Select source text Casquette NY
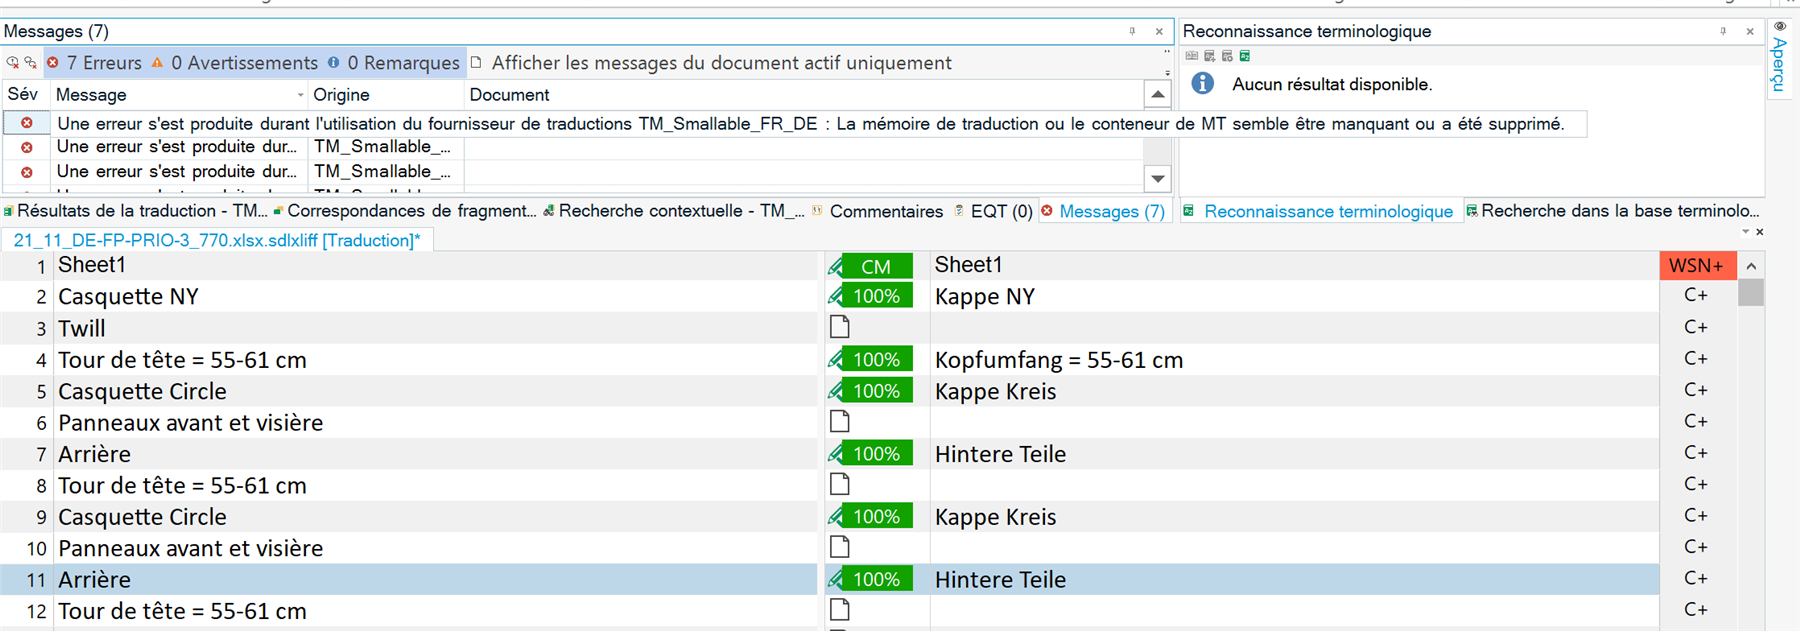Image resolution: width=1800 pixels, height=631 pixels. [x=128, y=297]
